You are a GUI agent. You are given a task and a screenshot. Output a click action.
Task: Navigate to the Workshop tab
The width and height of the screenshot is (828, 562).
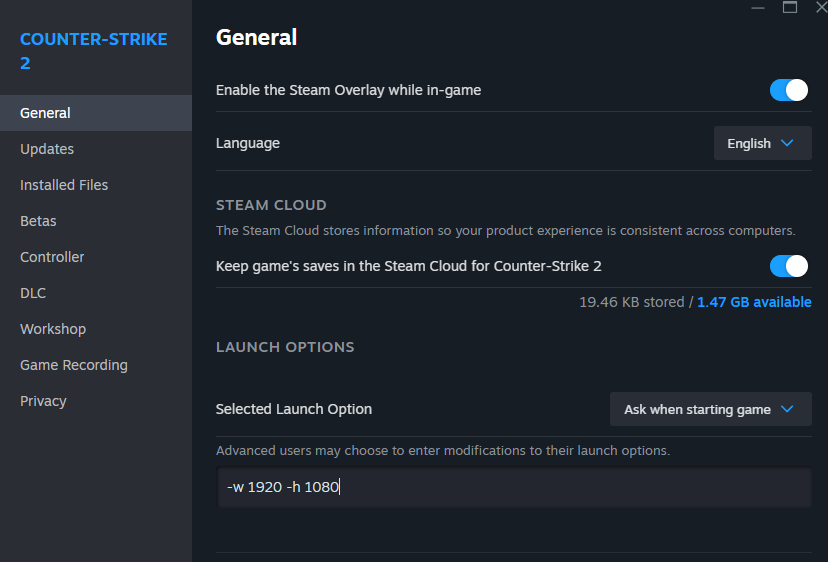coord(53,329)
